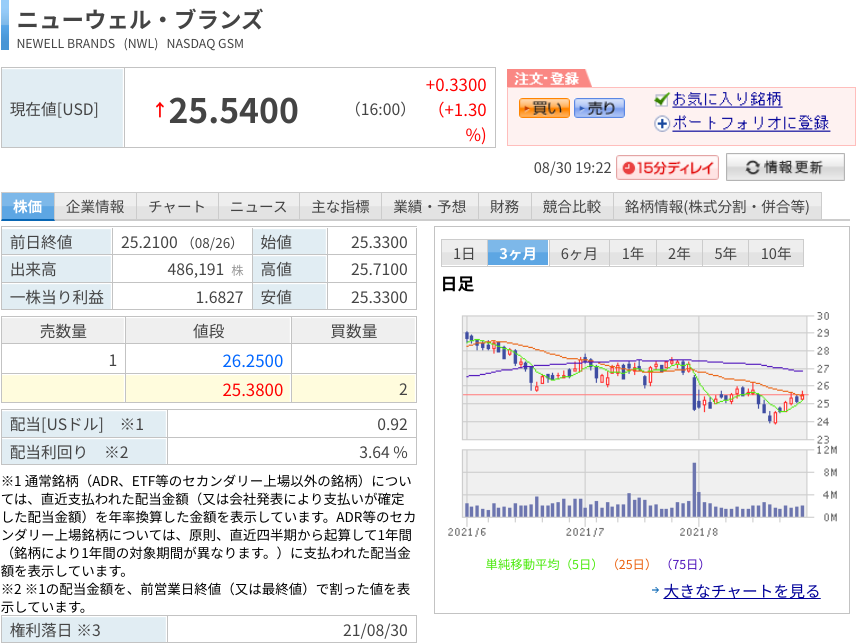Viewport: 856px width, 643px height.
Task: Select the 1日 chart range
Action: [x=464, y=253]
